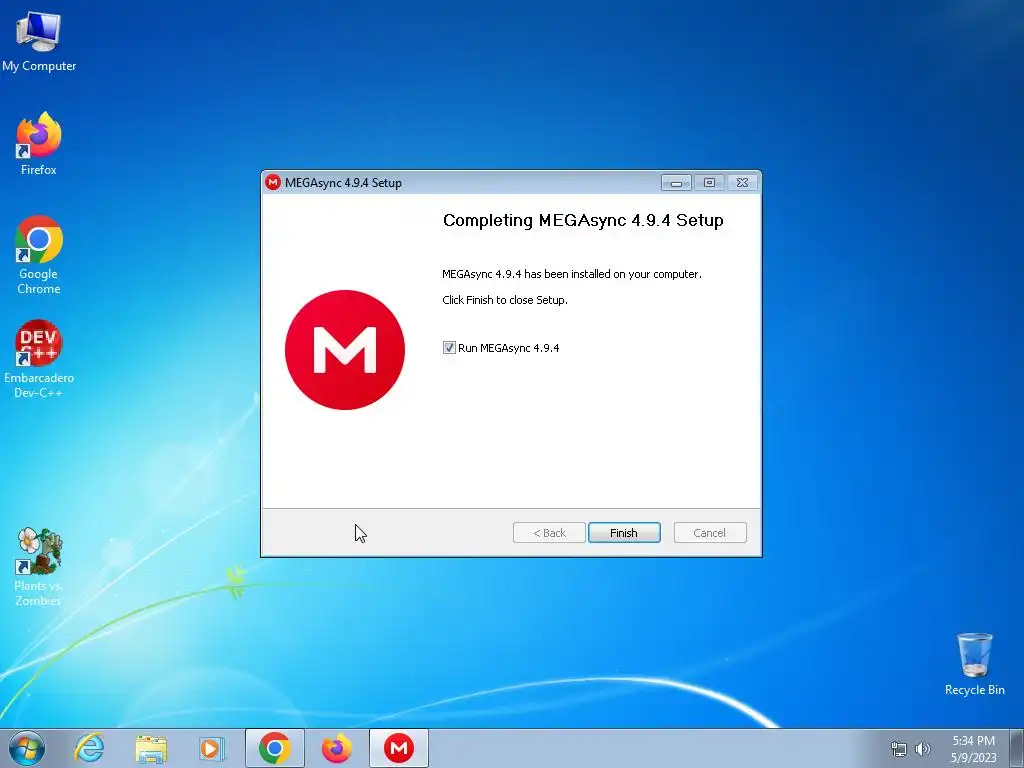Click the Completing MEGAsync 4.9.4 Setup heading
The height and width of the screenshot is (768, 1024).
pyautogui.click(x=583, y=221)
